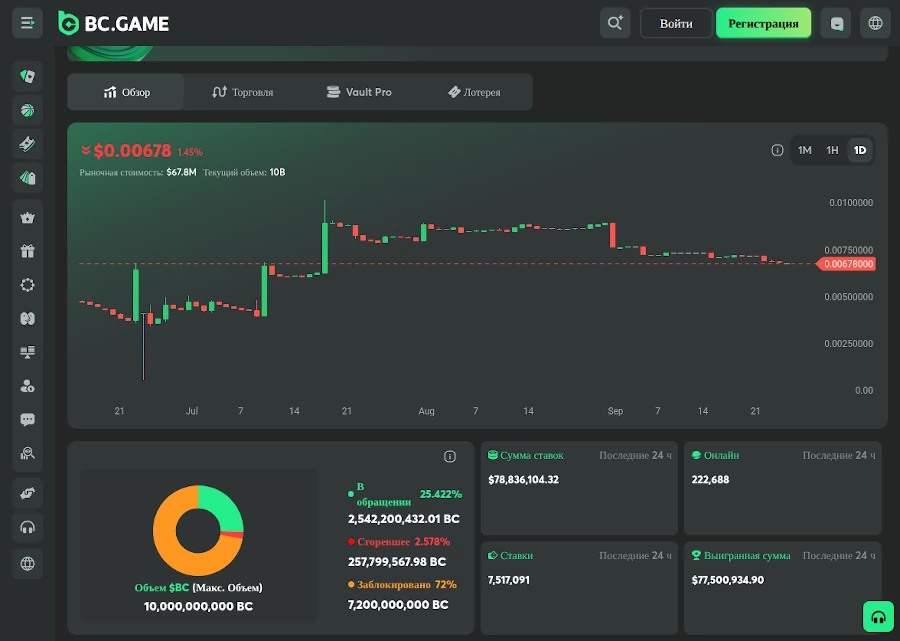Image resolution: width=900 pixels, height=641 pixels.
Task: Click the green support headset button
Action: pos(878,617)
